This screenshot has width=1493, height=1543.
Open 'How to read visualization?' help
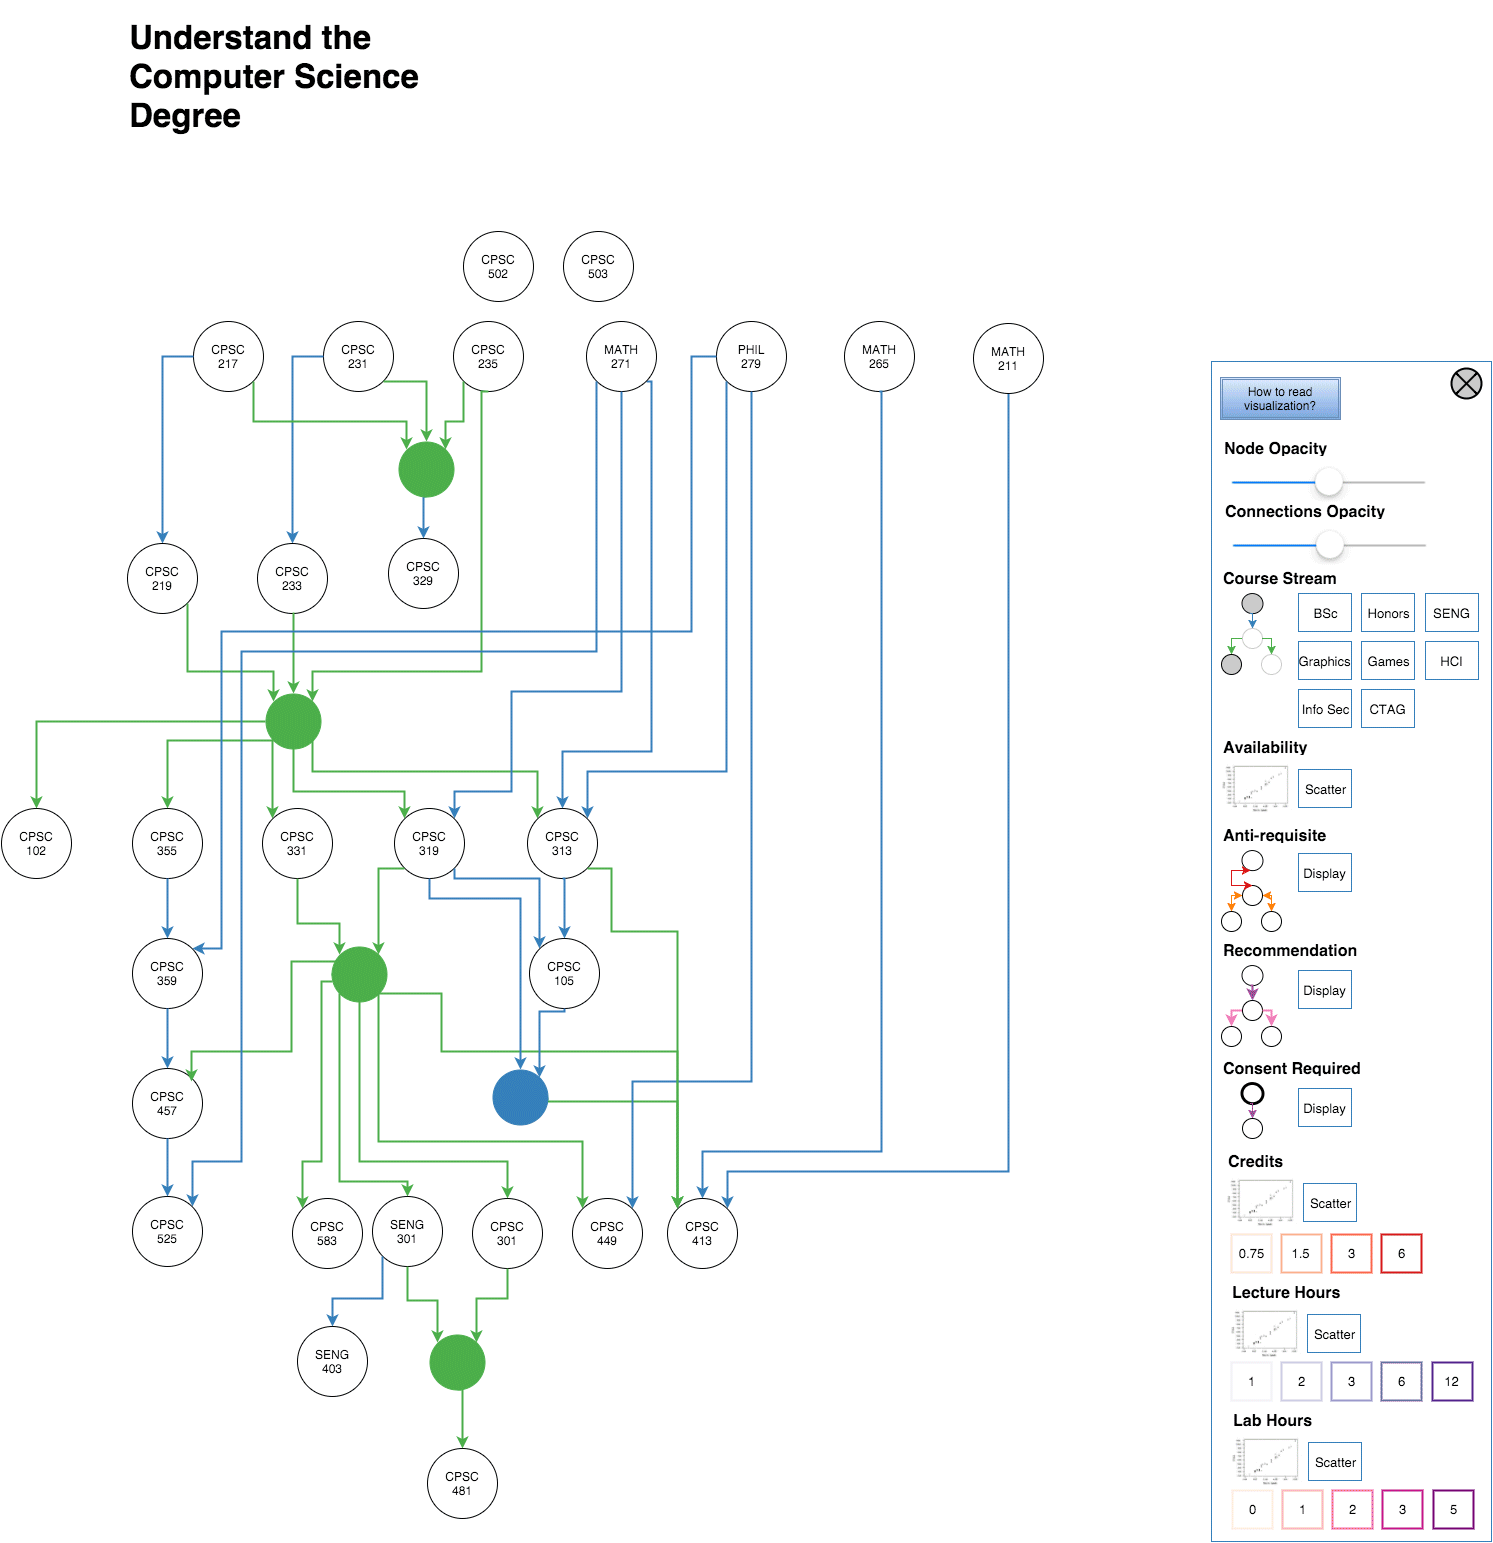[1280, 399]
